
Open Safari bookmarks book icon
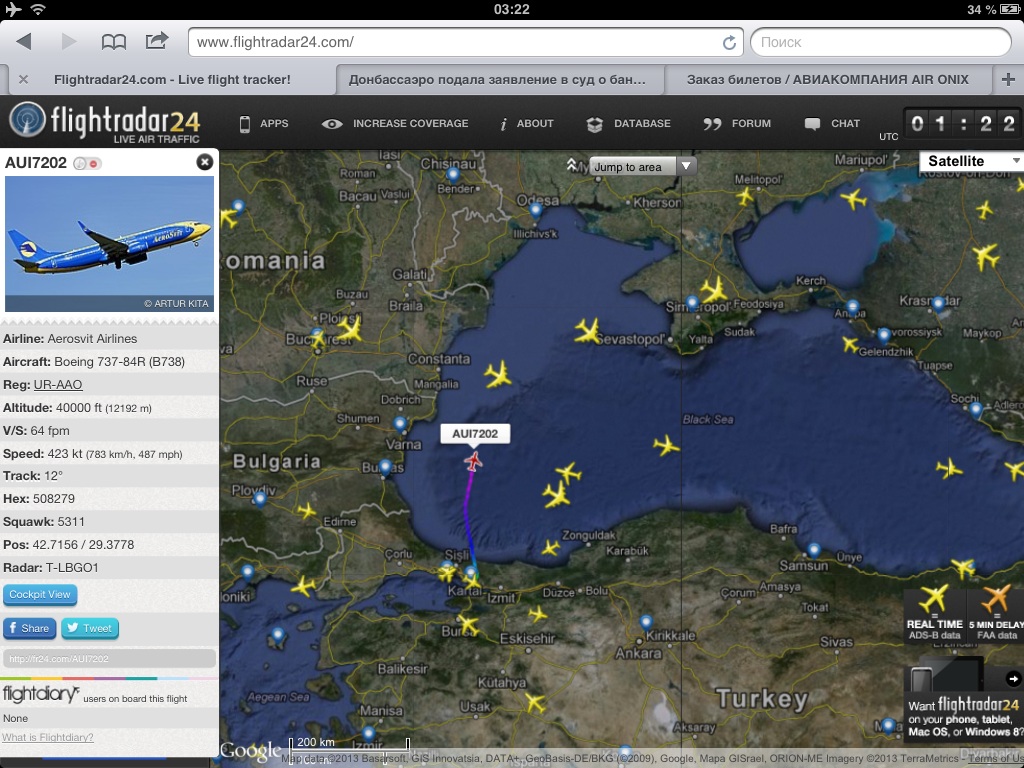tap(114, 42)
